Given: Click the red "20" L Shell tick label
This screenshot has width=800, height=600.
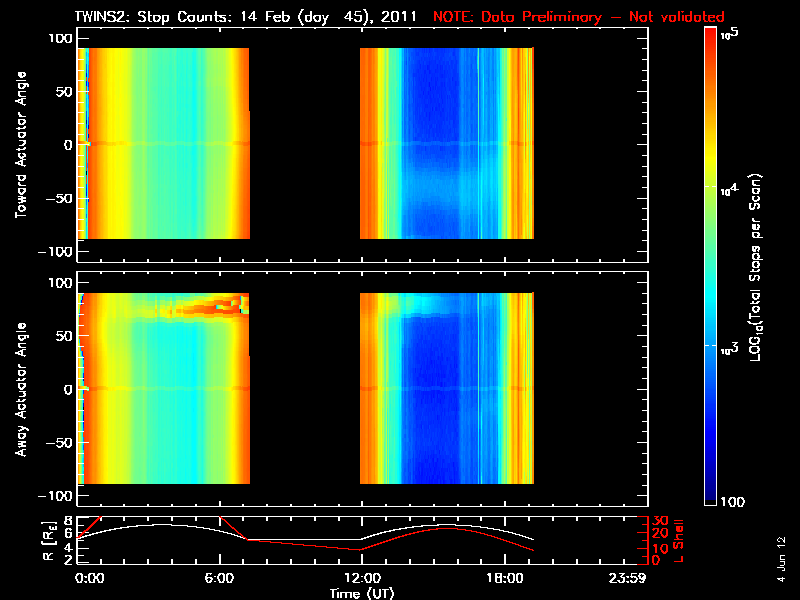Looking at the screenshot, I should (660, 533).
